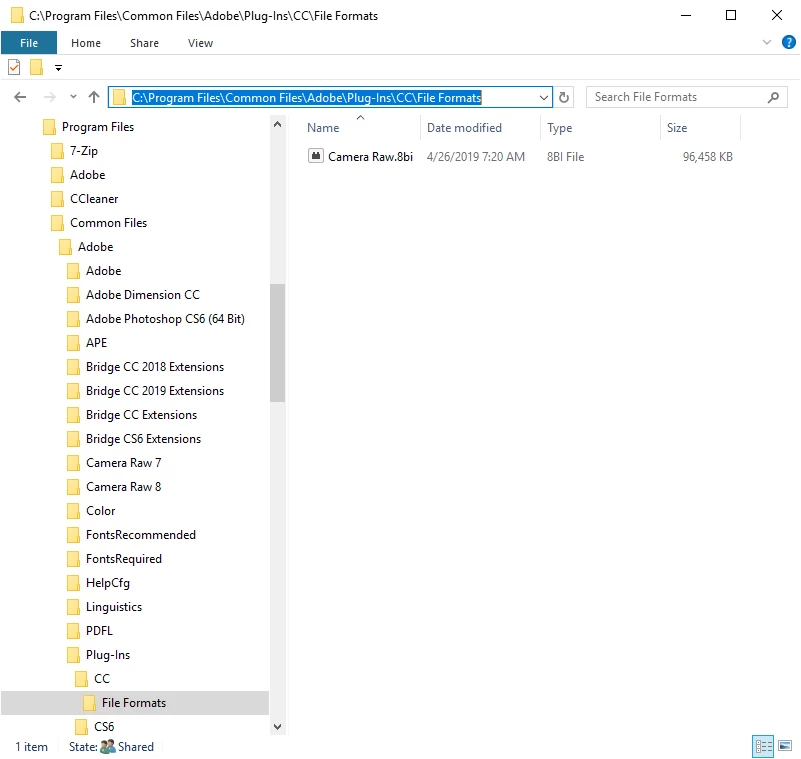Screen dimensions: 801x759
Task: Go forward to next folder
Action: click(x=50, y=97)
